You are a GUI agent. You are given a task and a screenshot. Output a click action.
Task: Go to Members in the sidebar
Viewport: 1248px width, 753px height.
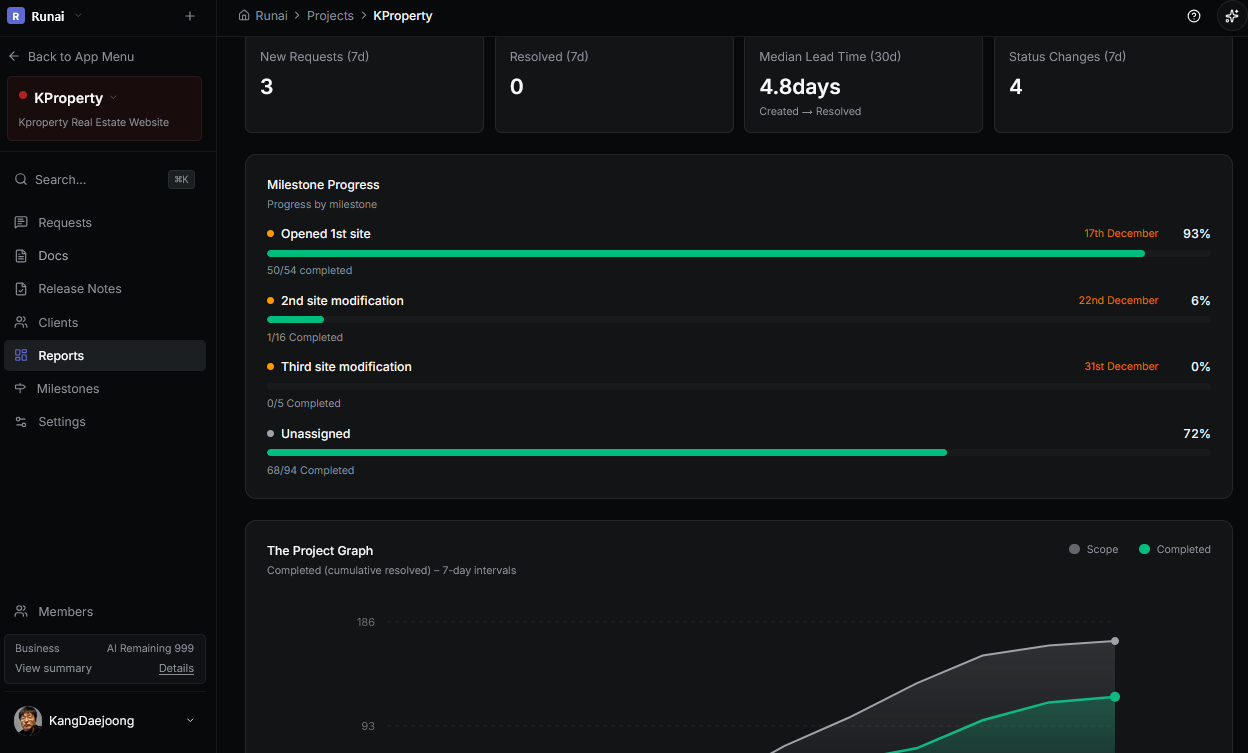(65, 612)
